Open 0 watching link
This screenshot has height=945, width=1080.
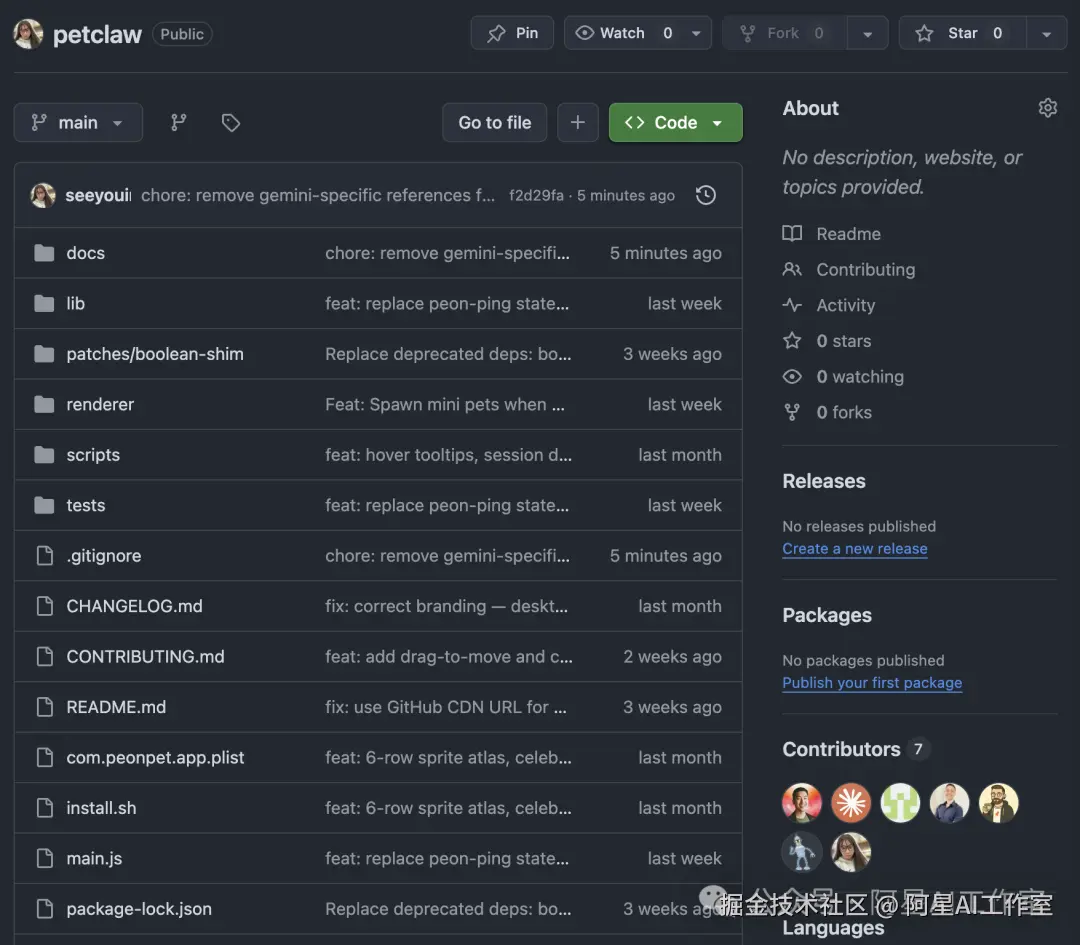[x=860, y=377]
